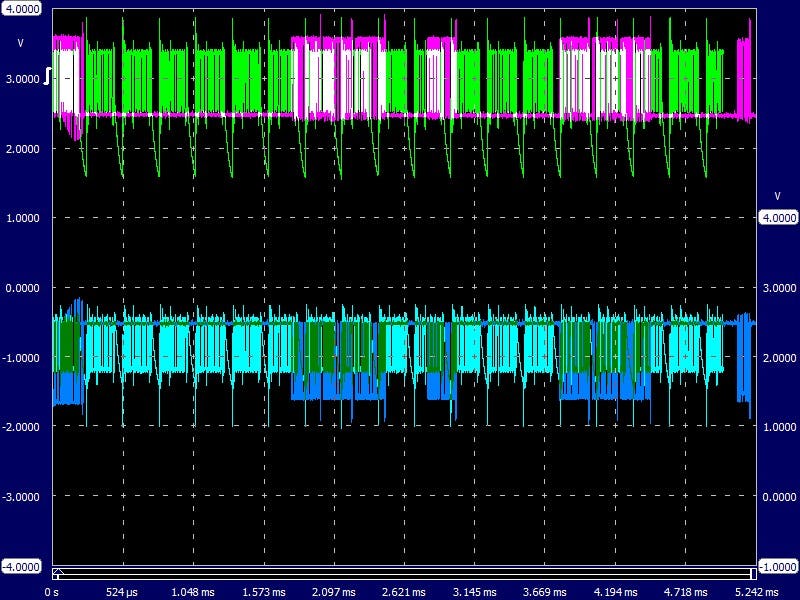
Task: Select the right axis upper limit box 4.0000
Action: point(778,217)
